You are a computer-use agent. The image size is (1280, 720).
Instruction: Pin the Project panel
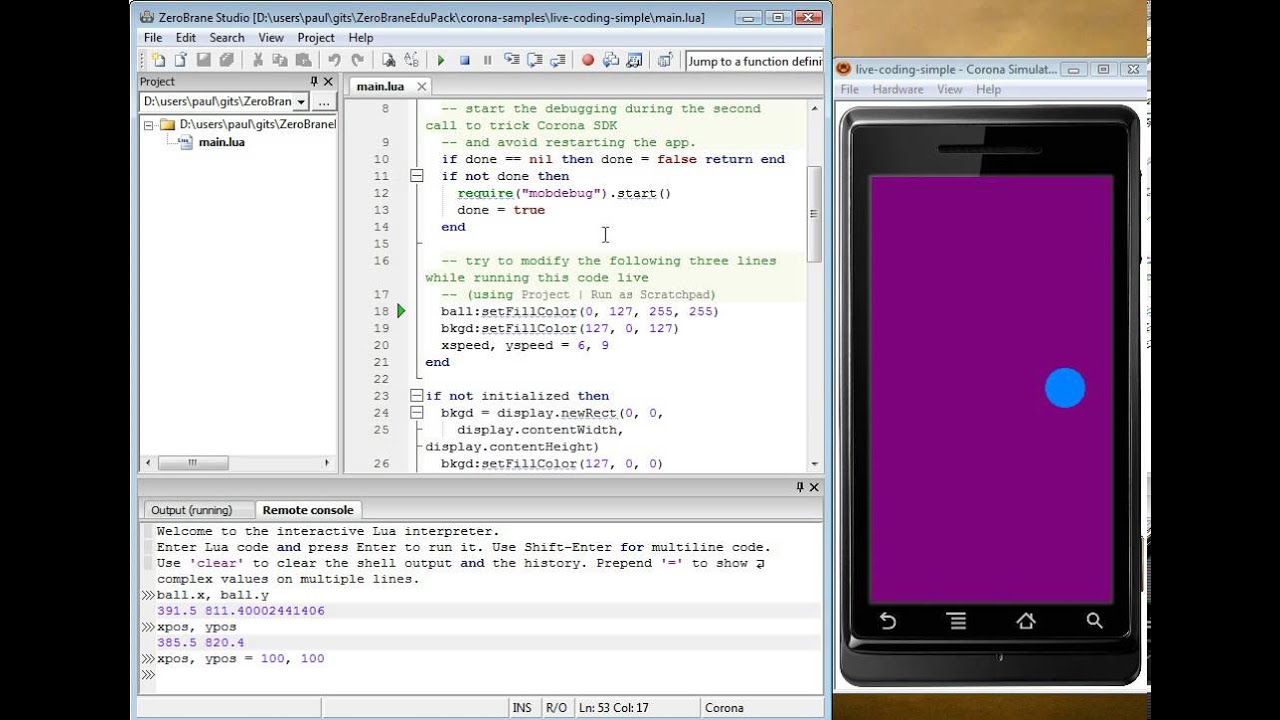(314, 82)
